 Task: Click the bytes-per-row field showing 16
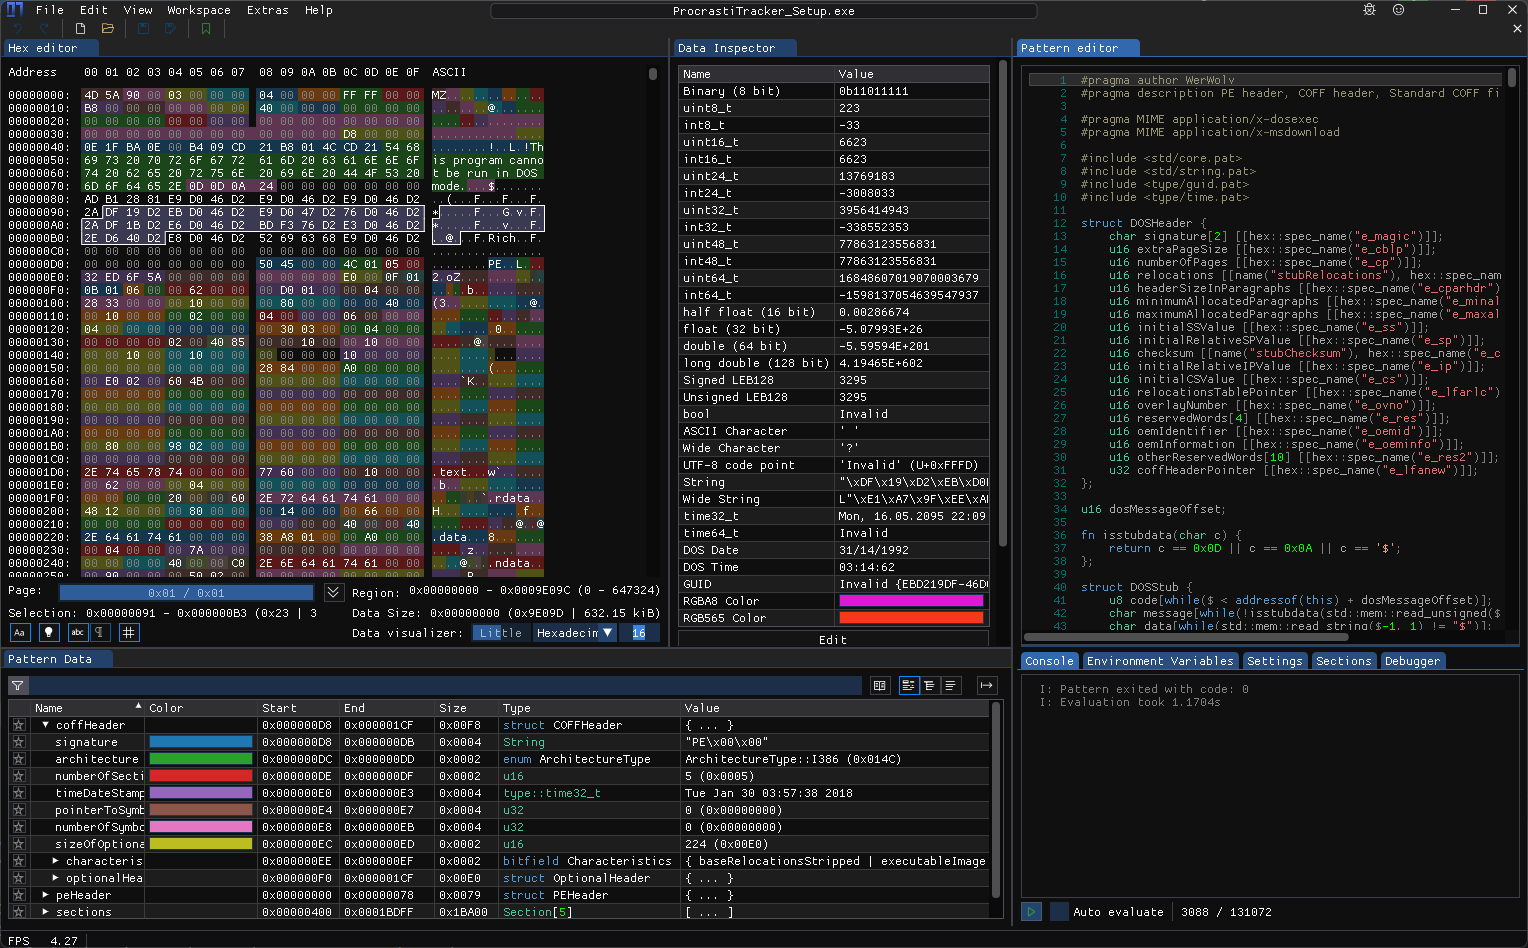(x=638, y=633)
